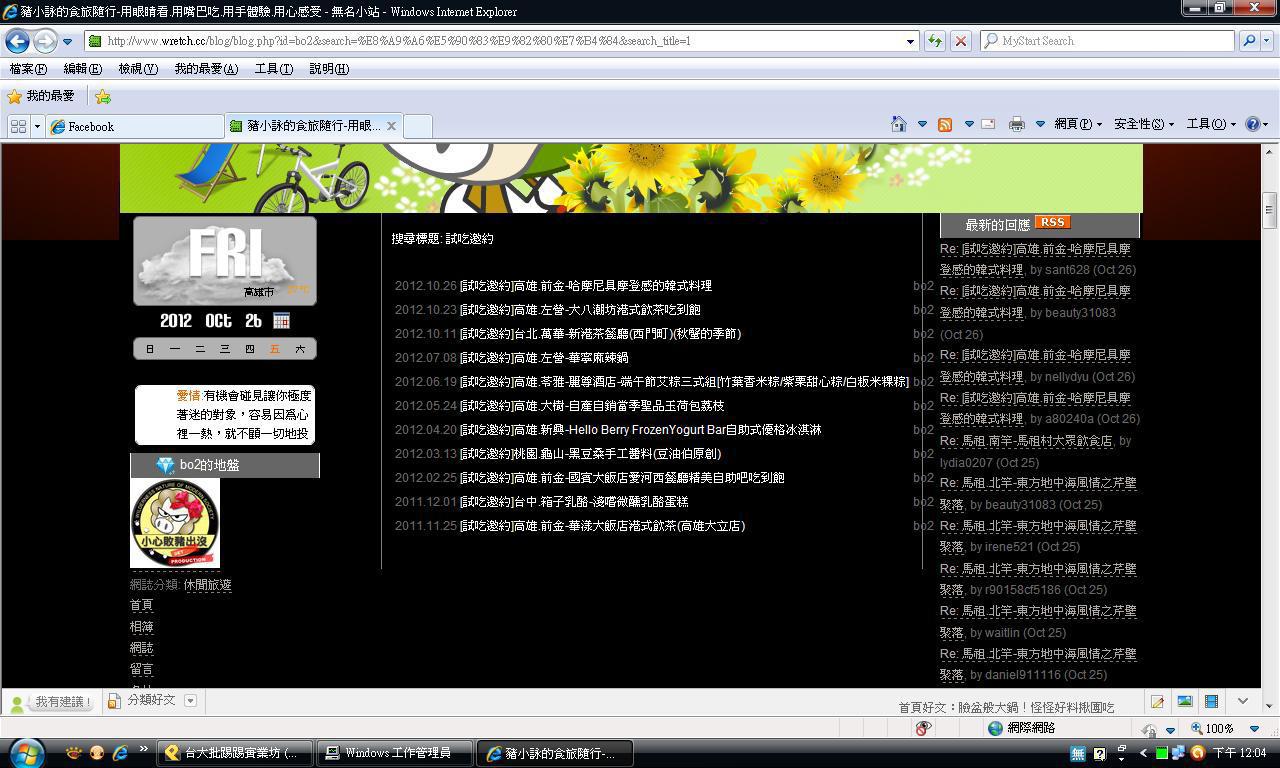Open 網頁(P) command bar menu
This screenshot has height=768, width=1280.
pos(1077,124)
